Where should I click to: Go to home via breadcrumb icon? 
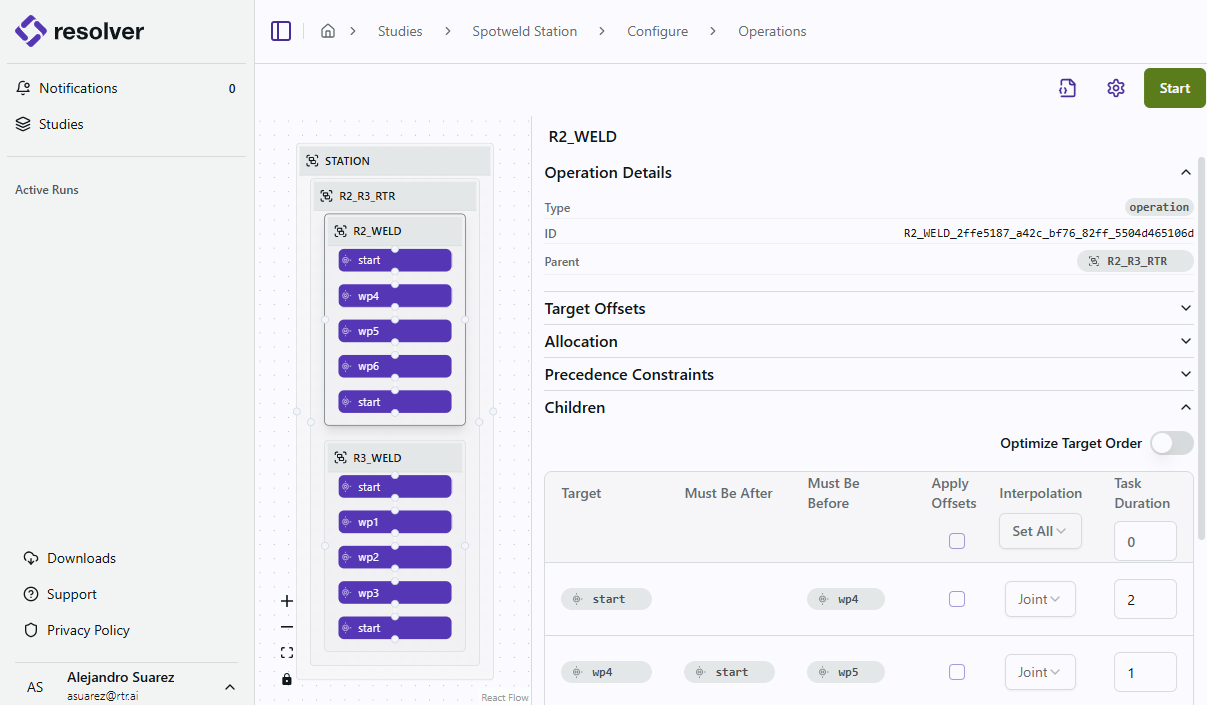point(328,31)
